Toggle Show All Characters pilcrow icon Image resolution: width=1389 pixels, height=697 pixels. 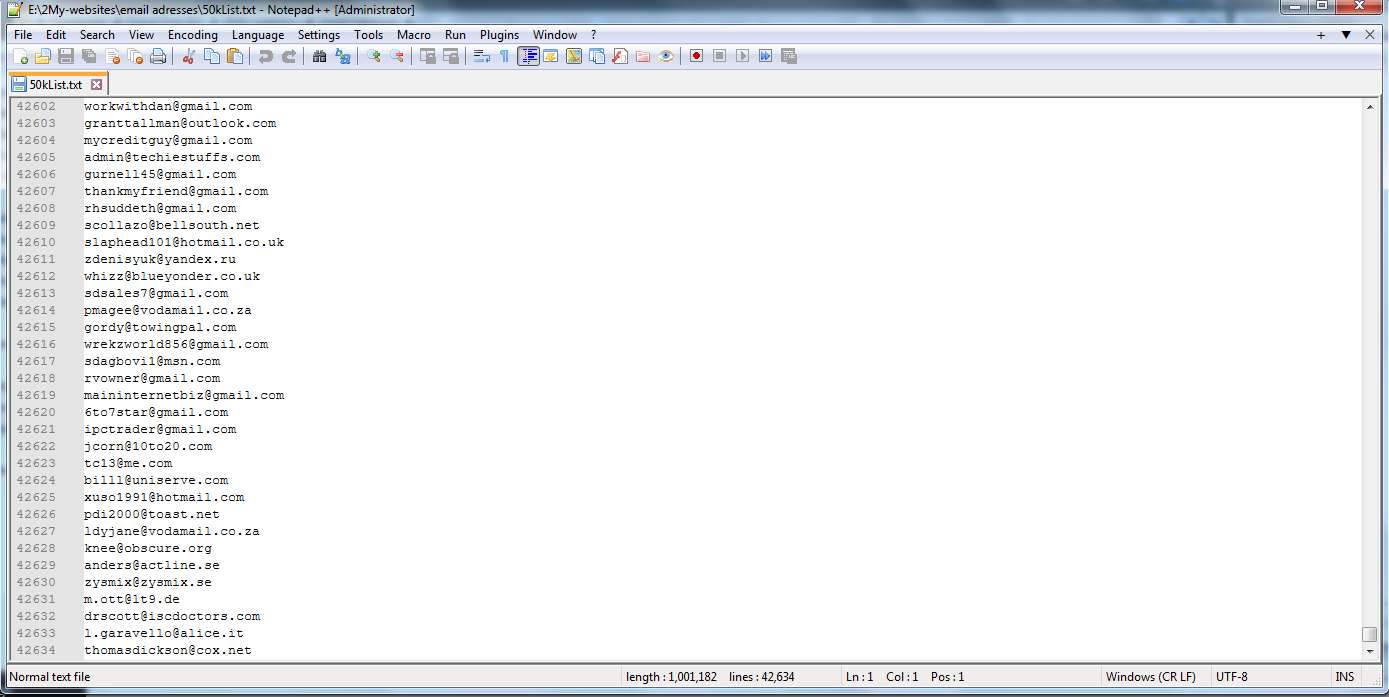505,56
